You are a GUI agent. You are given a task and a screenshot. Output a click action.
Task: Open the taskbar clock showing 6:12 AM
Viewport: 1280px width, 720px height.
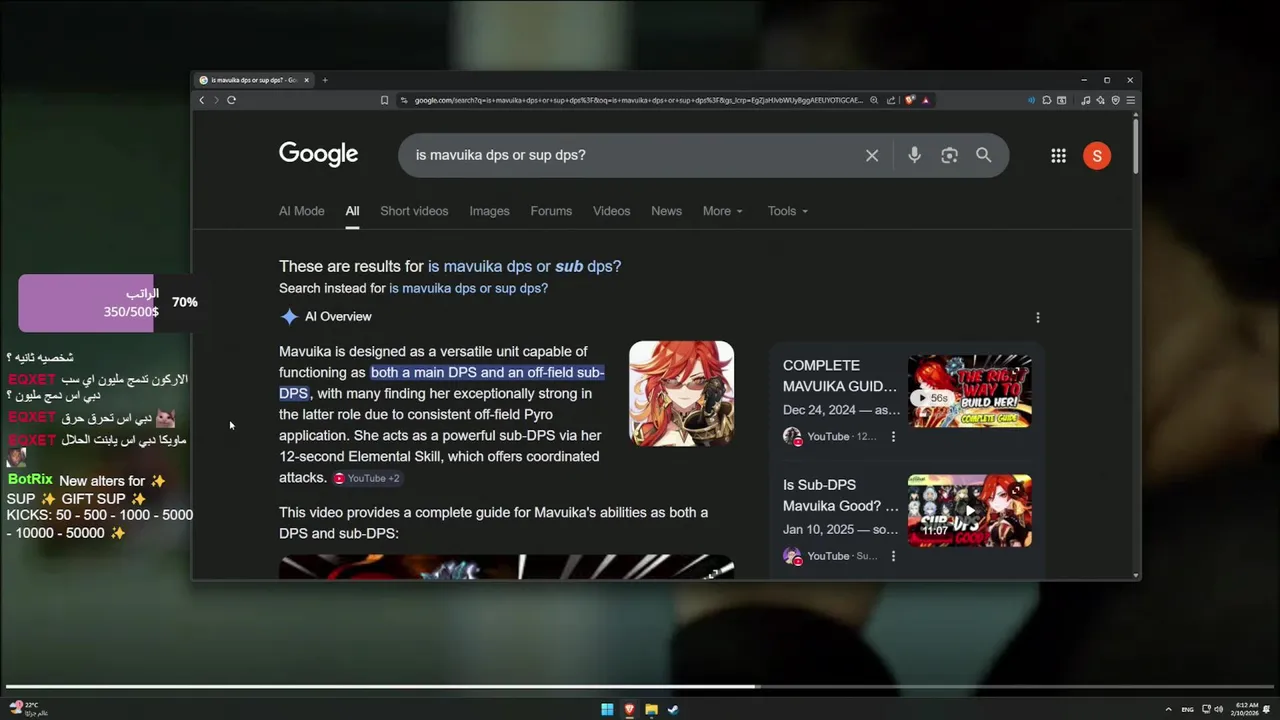(1246, 710)
